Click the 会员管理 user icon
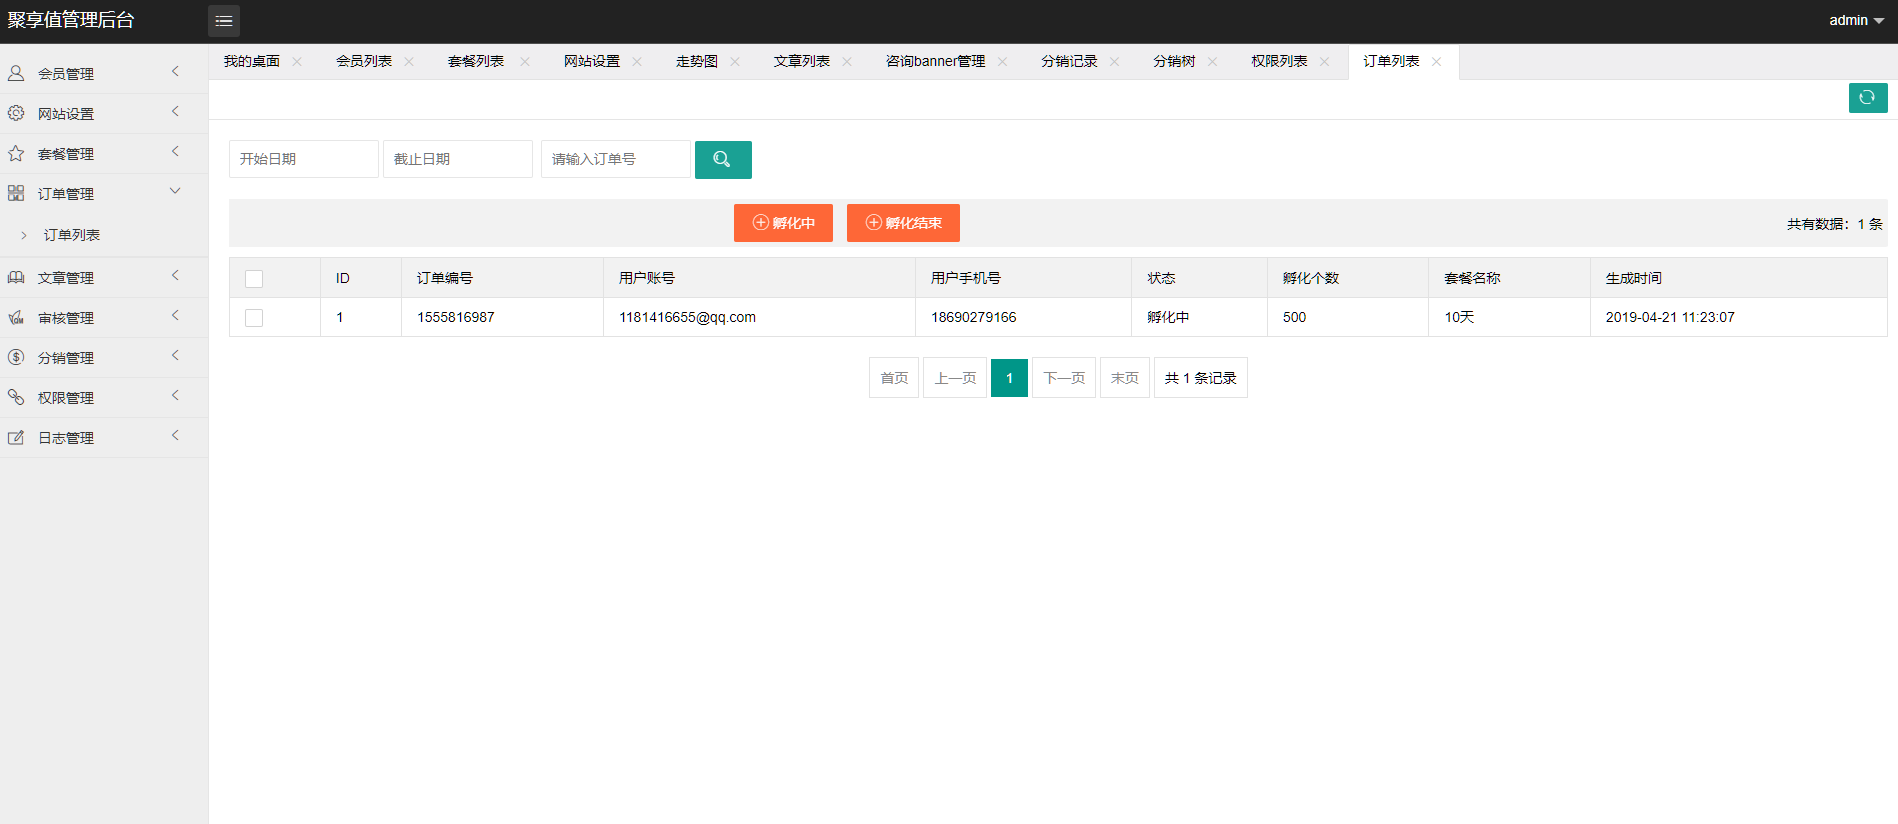Image resolution: width=1898 pixels, height=824 pixels. pyautogui.click(x=16, y=73)
